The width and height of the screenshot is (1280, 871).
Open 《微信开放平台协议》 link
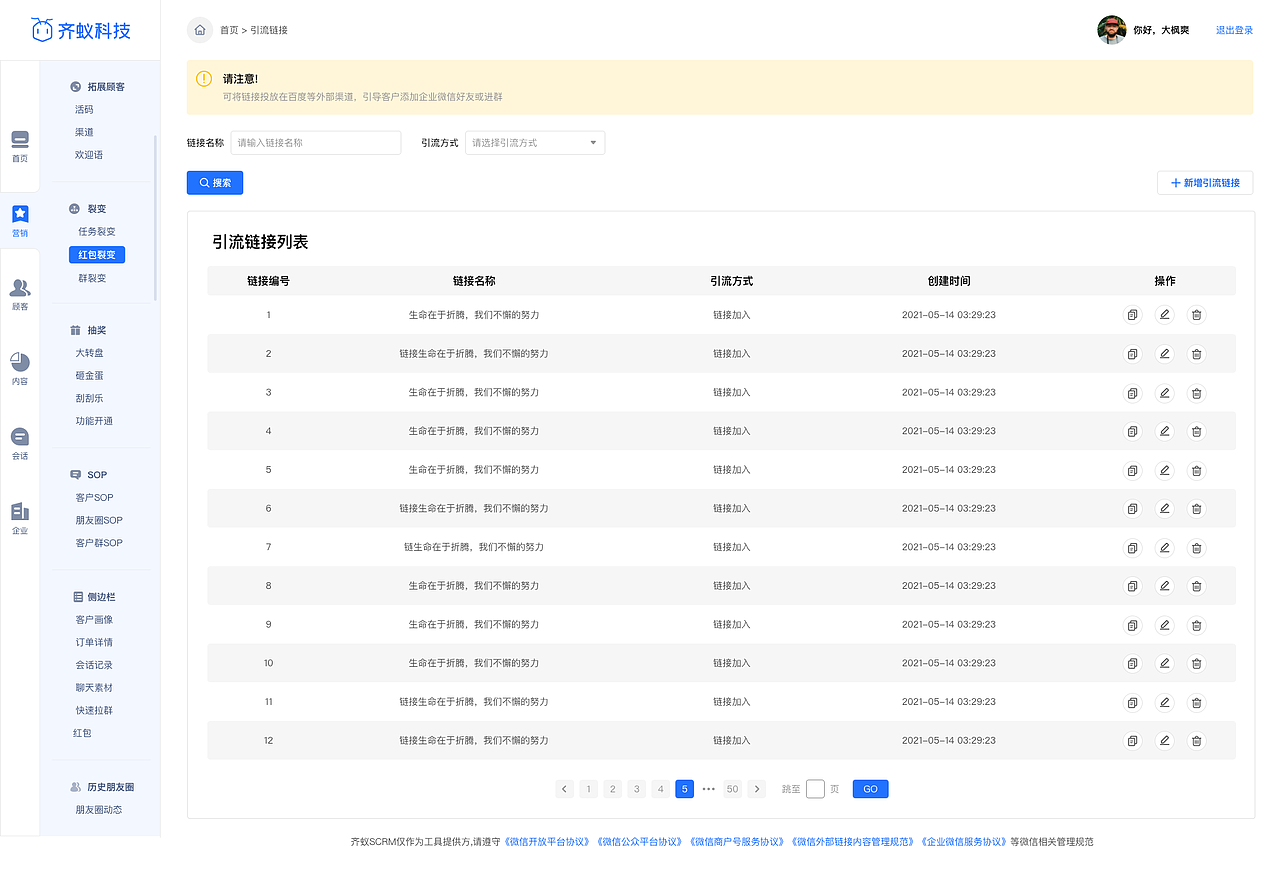(547, 842)
